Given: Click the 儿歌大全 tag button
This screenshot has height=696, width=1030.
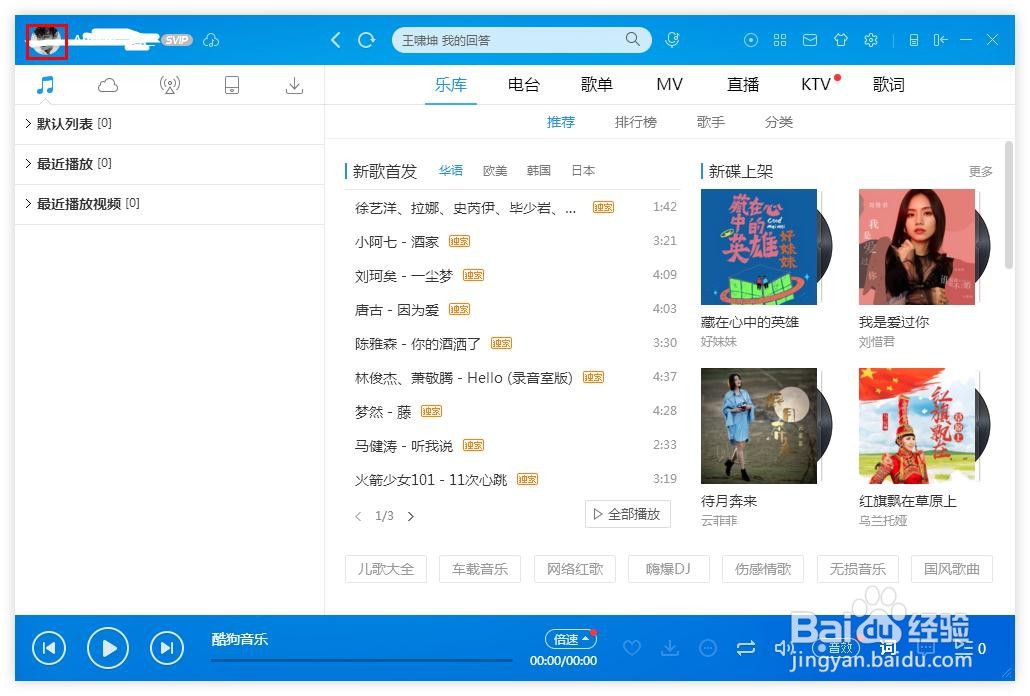Looking at the screenshot, I should [386, 569].
